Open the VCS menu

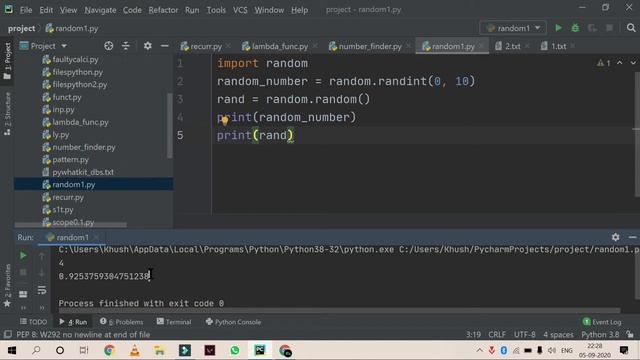[x=240, y=10]
